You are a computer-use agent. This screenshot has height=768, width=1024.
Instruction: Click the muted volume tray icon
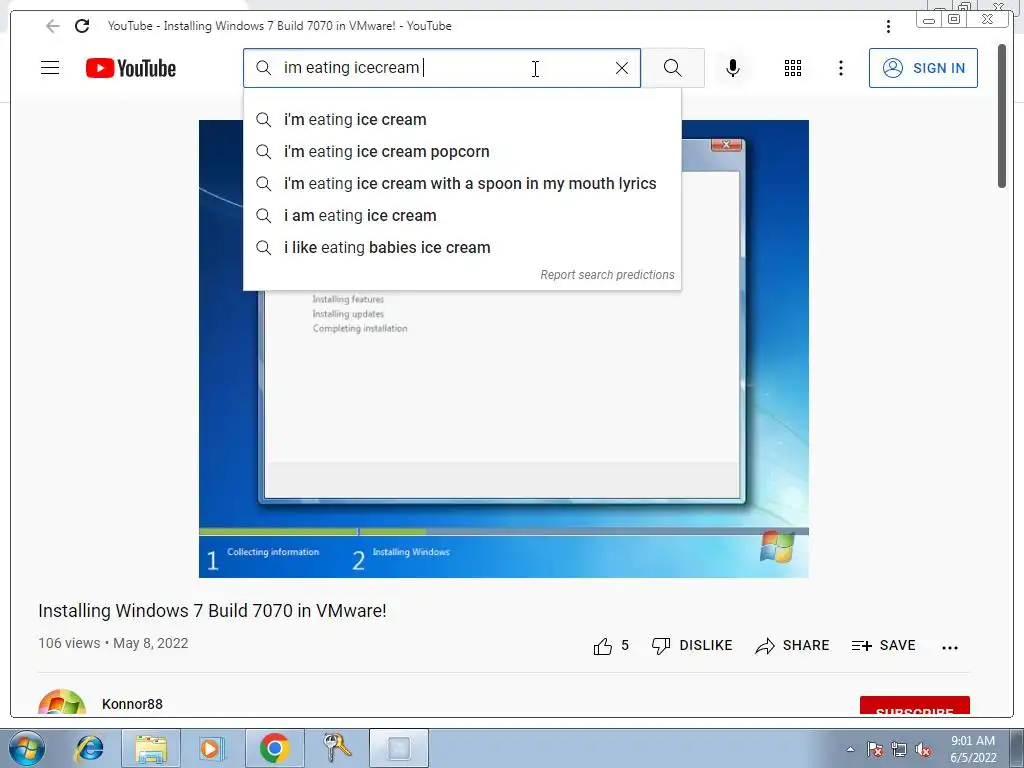(x=923, y=749)
